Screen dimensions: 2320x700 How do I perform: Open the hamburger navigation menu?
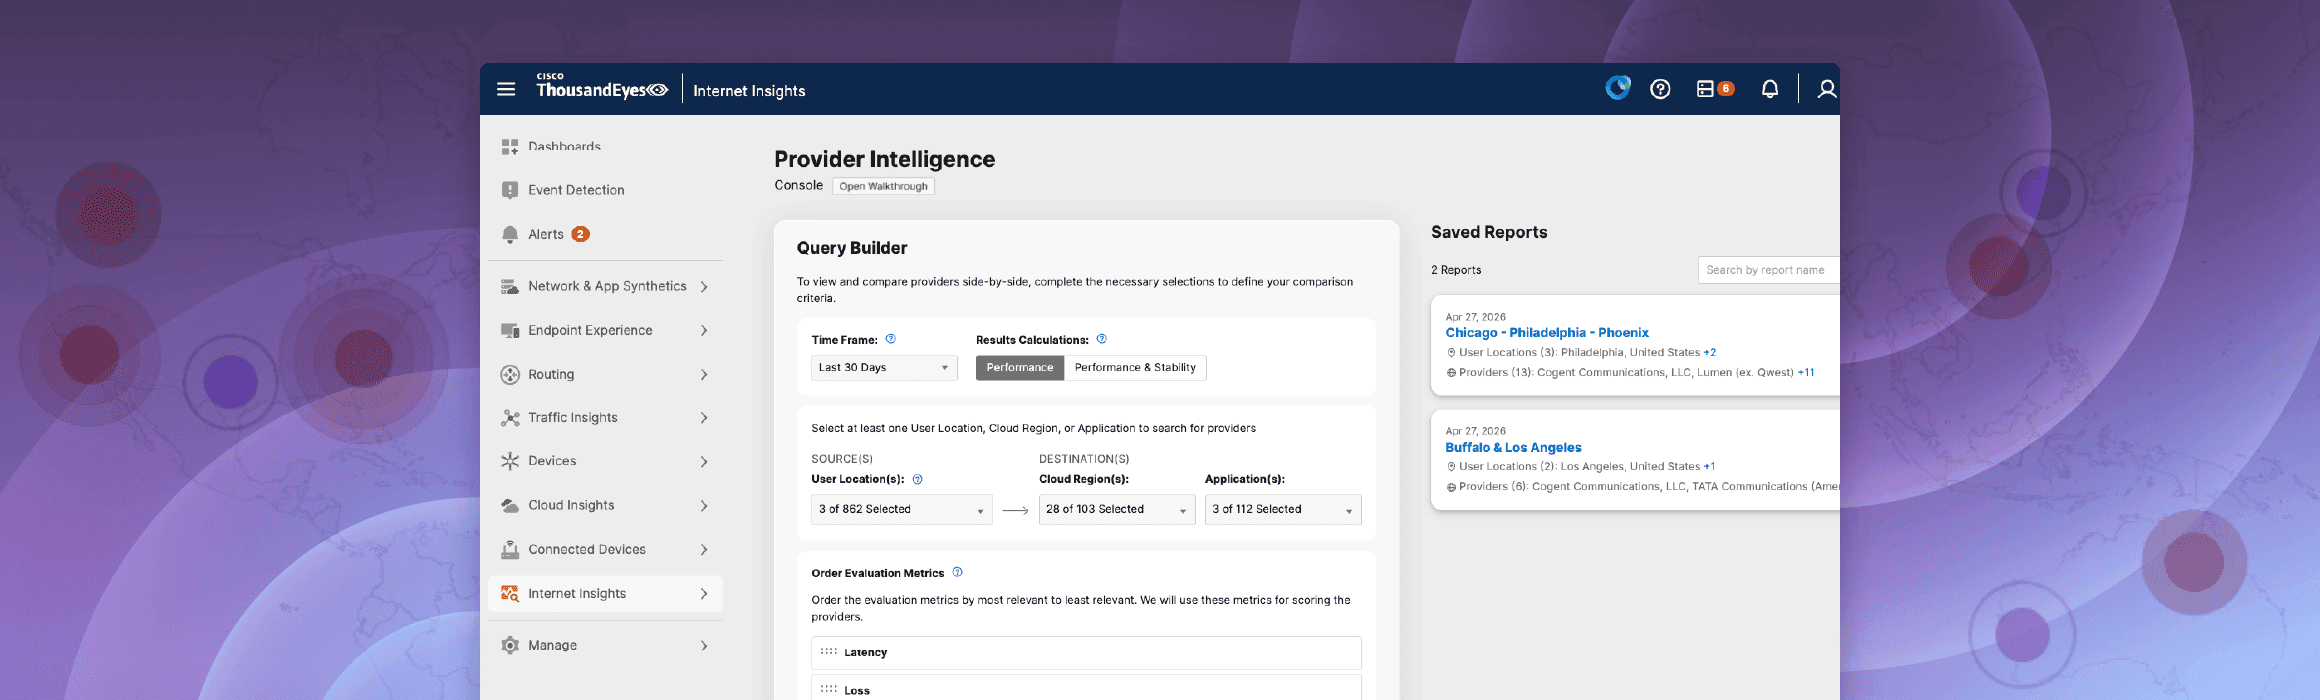[506, 89]
